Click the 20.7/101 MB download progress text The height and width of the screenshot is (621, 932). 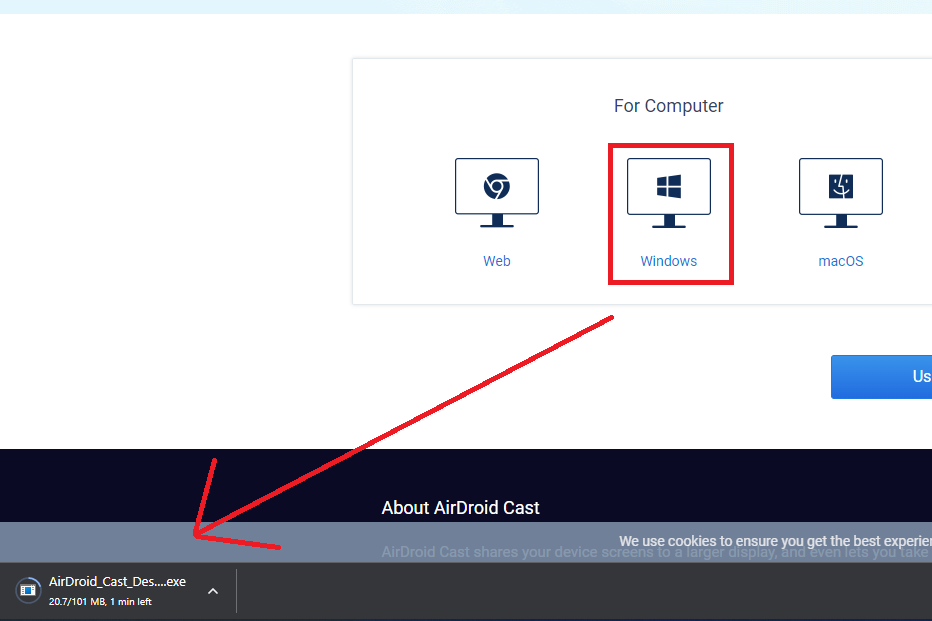tap(100, 602)
